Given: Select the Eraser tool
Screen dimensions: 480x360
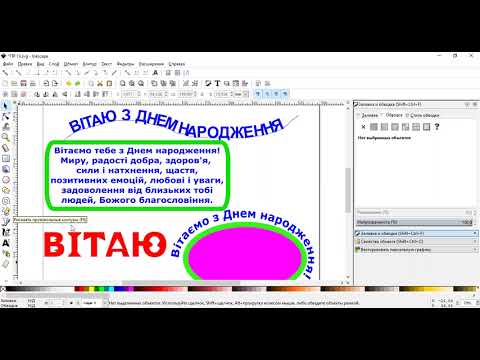Looking at the screenshot, I should (x=5, y=264).
